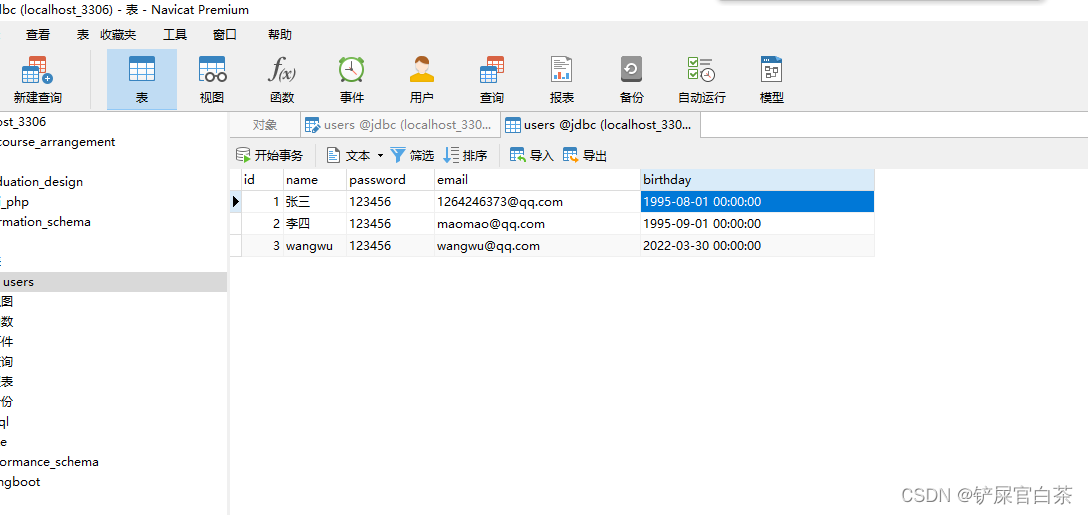The height and width of the screenshot is (515, 1088).
Task: Open the Help (帮助) menu
Action: tap(280, 35)
